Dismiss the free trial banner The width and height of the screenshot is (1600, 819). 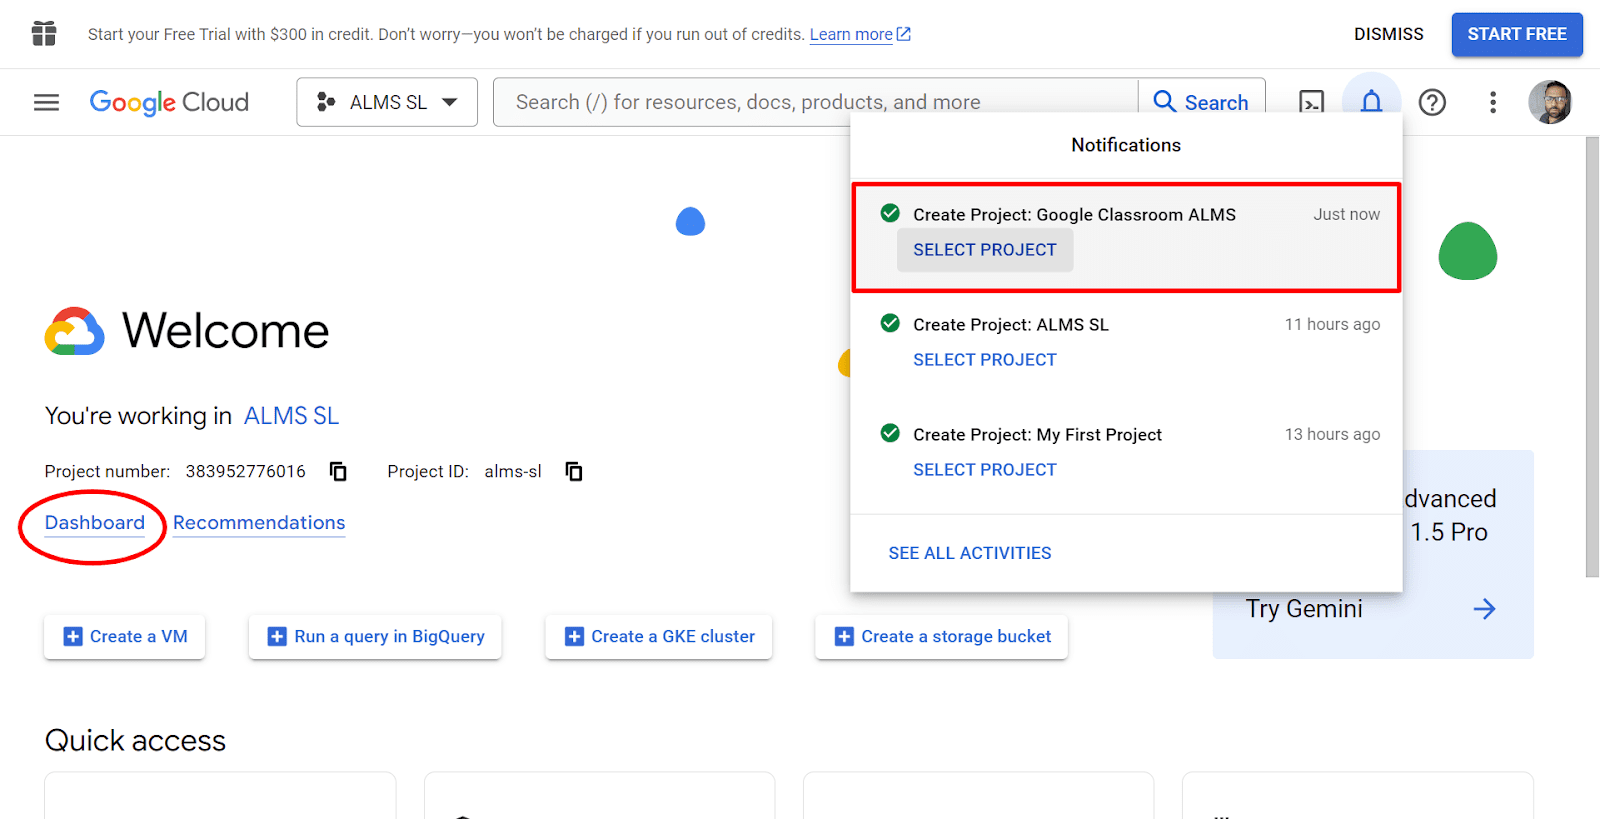point(1388,34)
